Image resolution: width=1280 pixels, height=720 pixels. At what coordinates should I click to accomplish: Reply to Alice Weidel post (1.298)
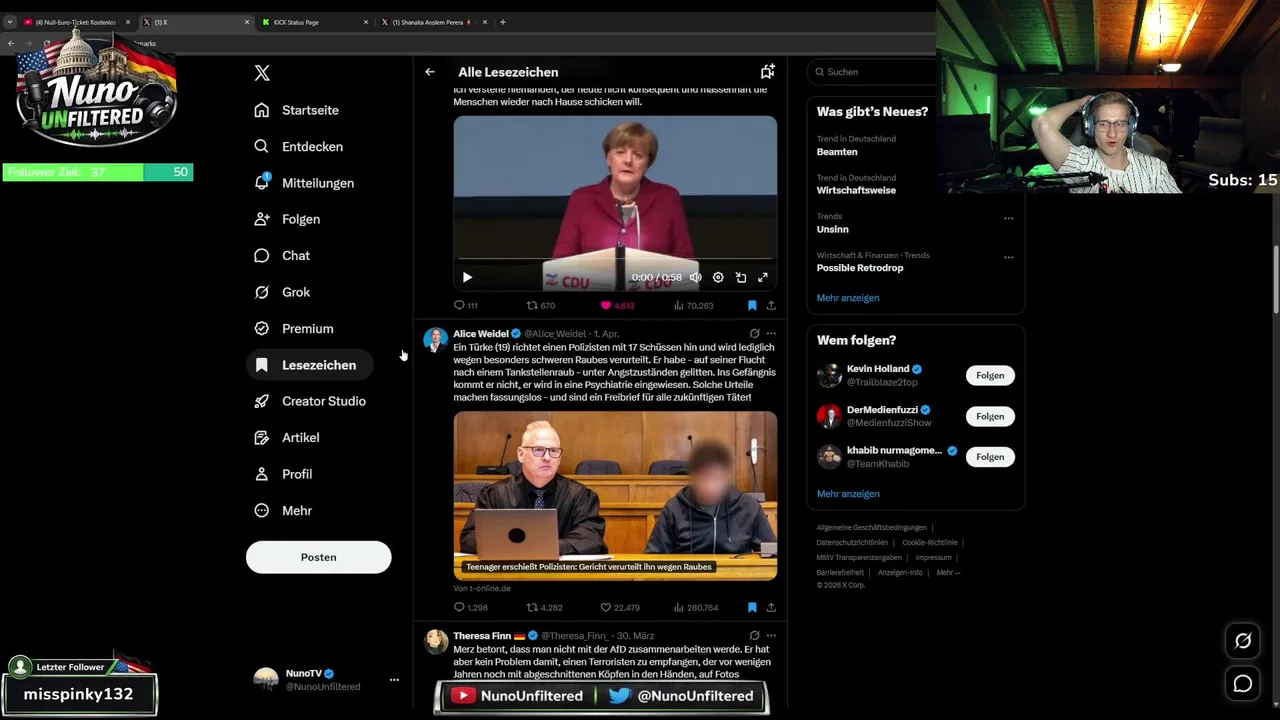tap(470, 607)
